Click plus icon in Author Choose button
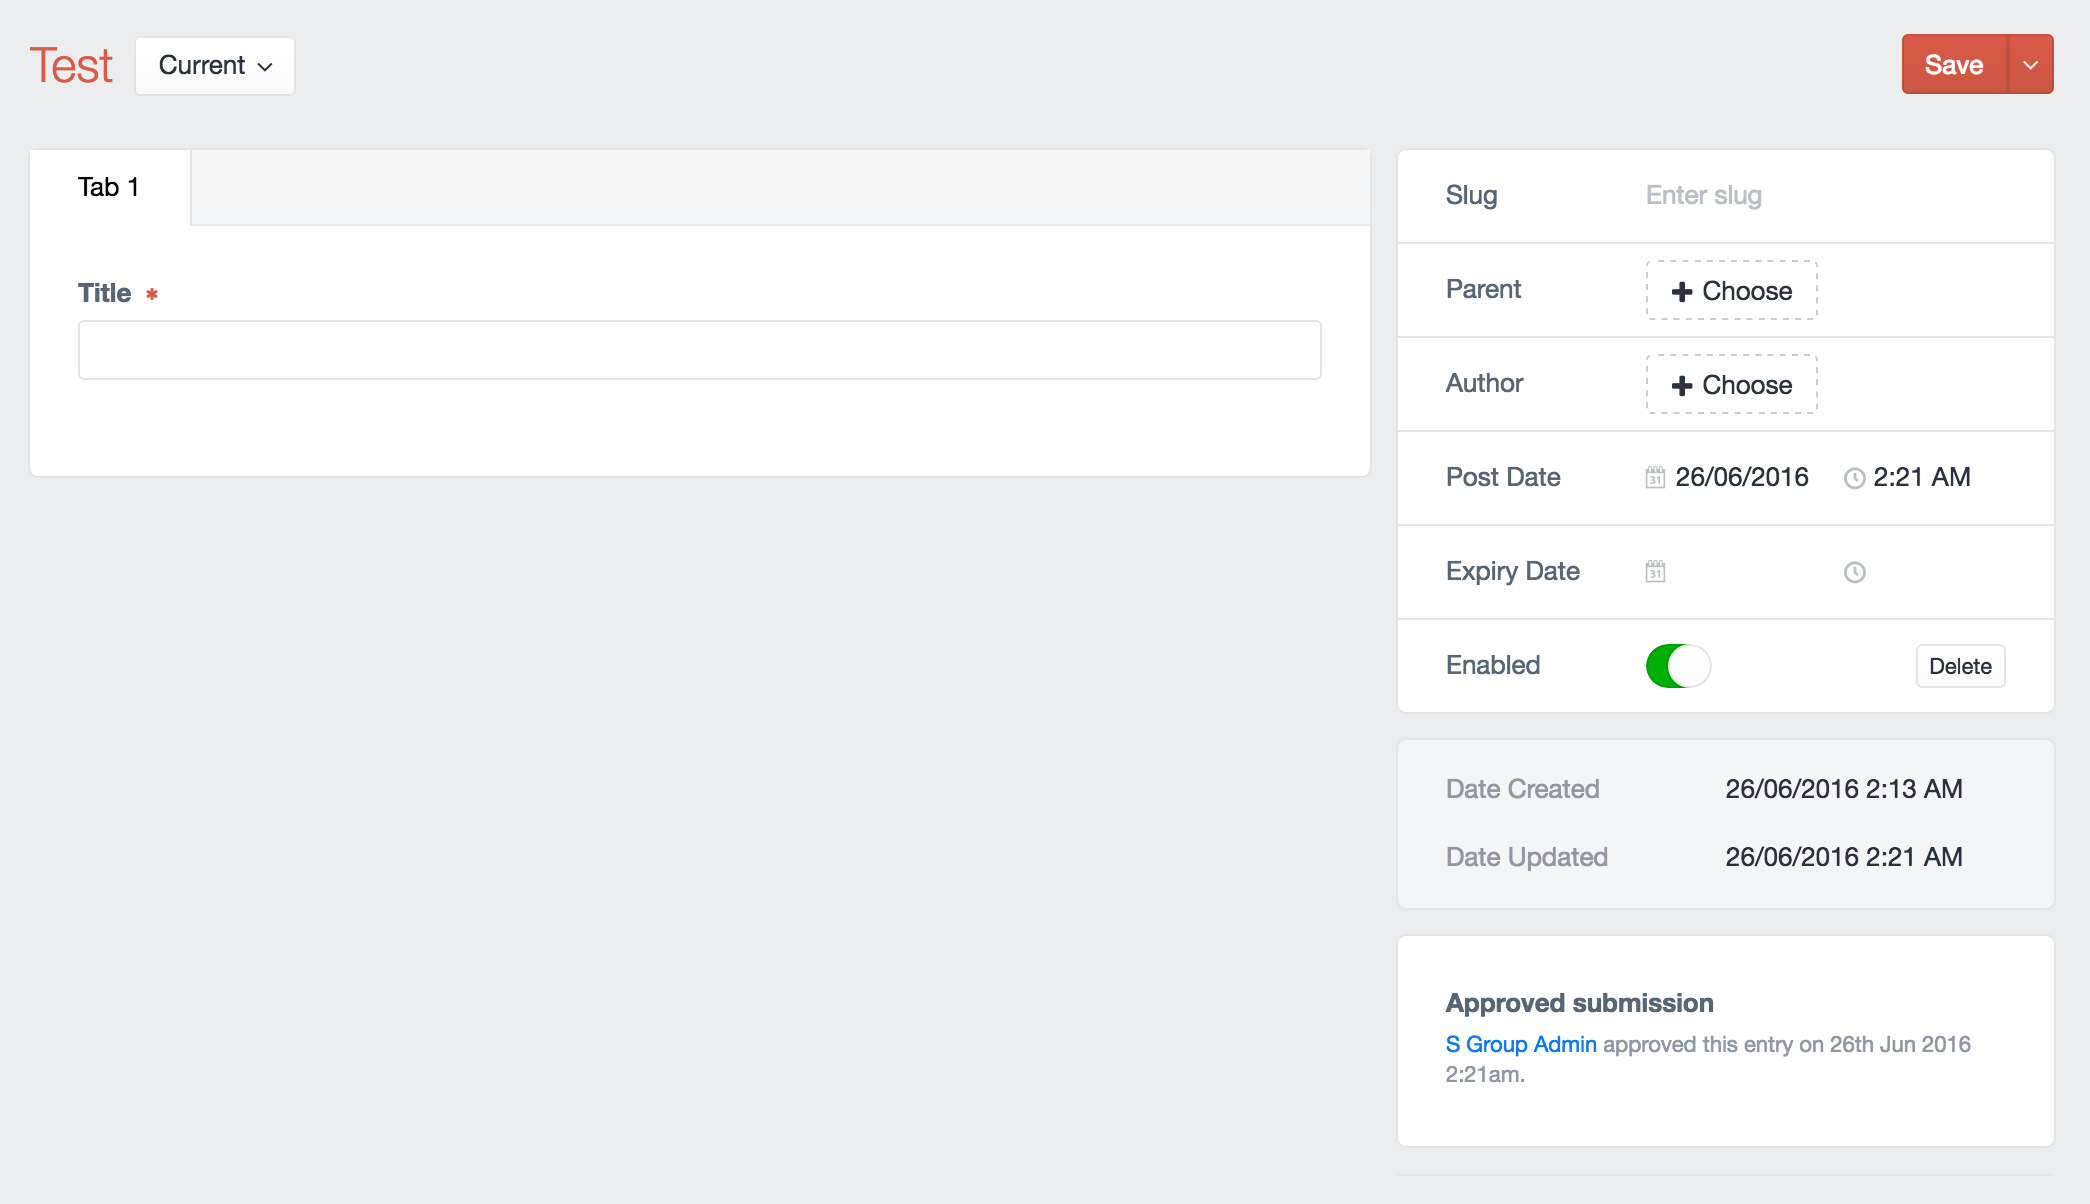Screen dimensions: 2090x1204 (x=1682, y=385)
